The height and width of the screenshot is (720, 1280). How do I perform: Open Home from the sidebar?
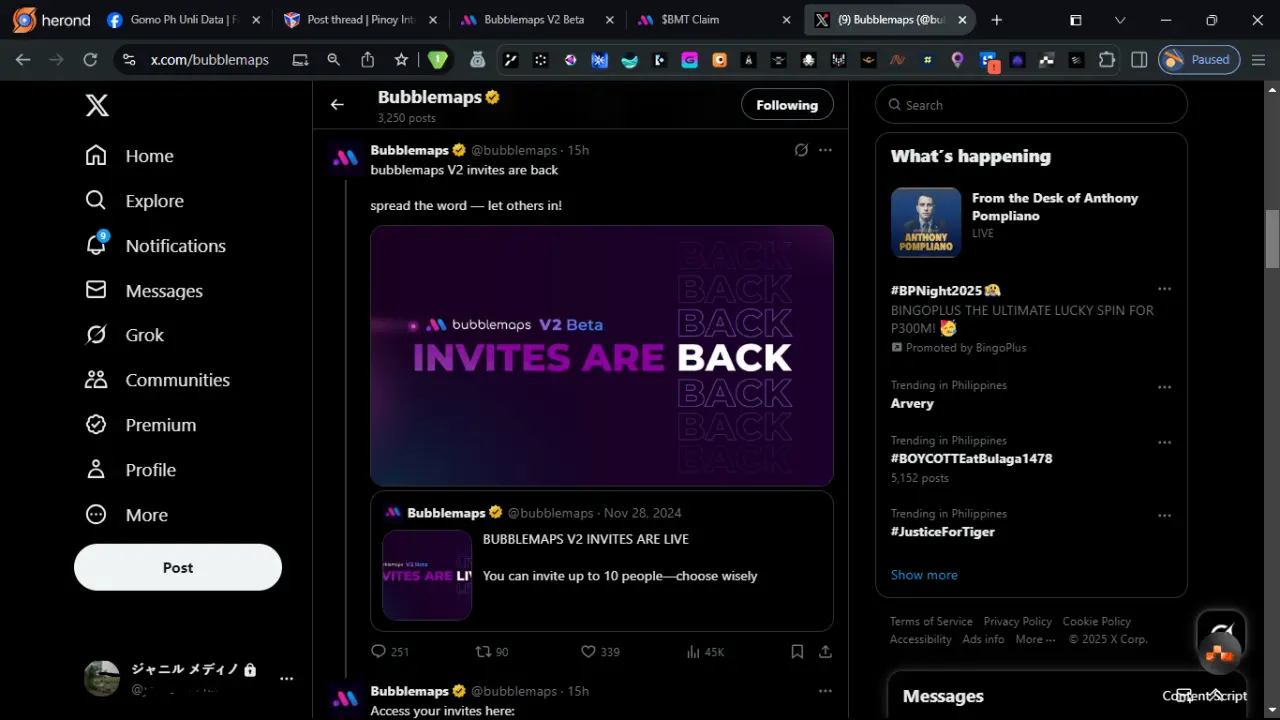click(130, 156)
